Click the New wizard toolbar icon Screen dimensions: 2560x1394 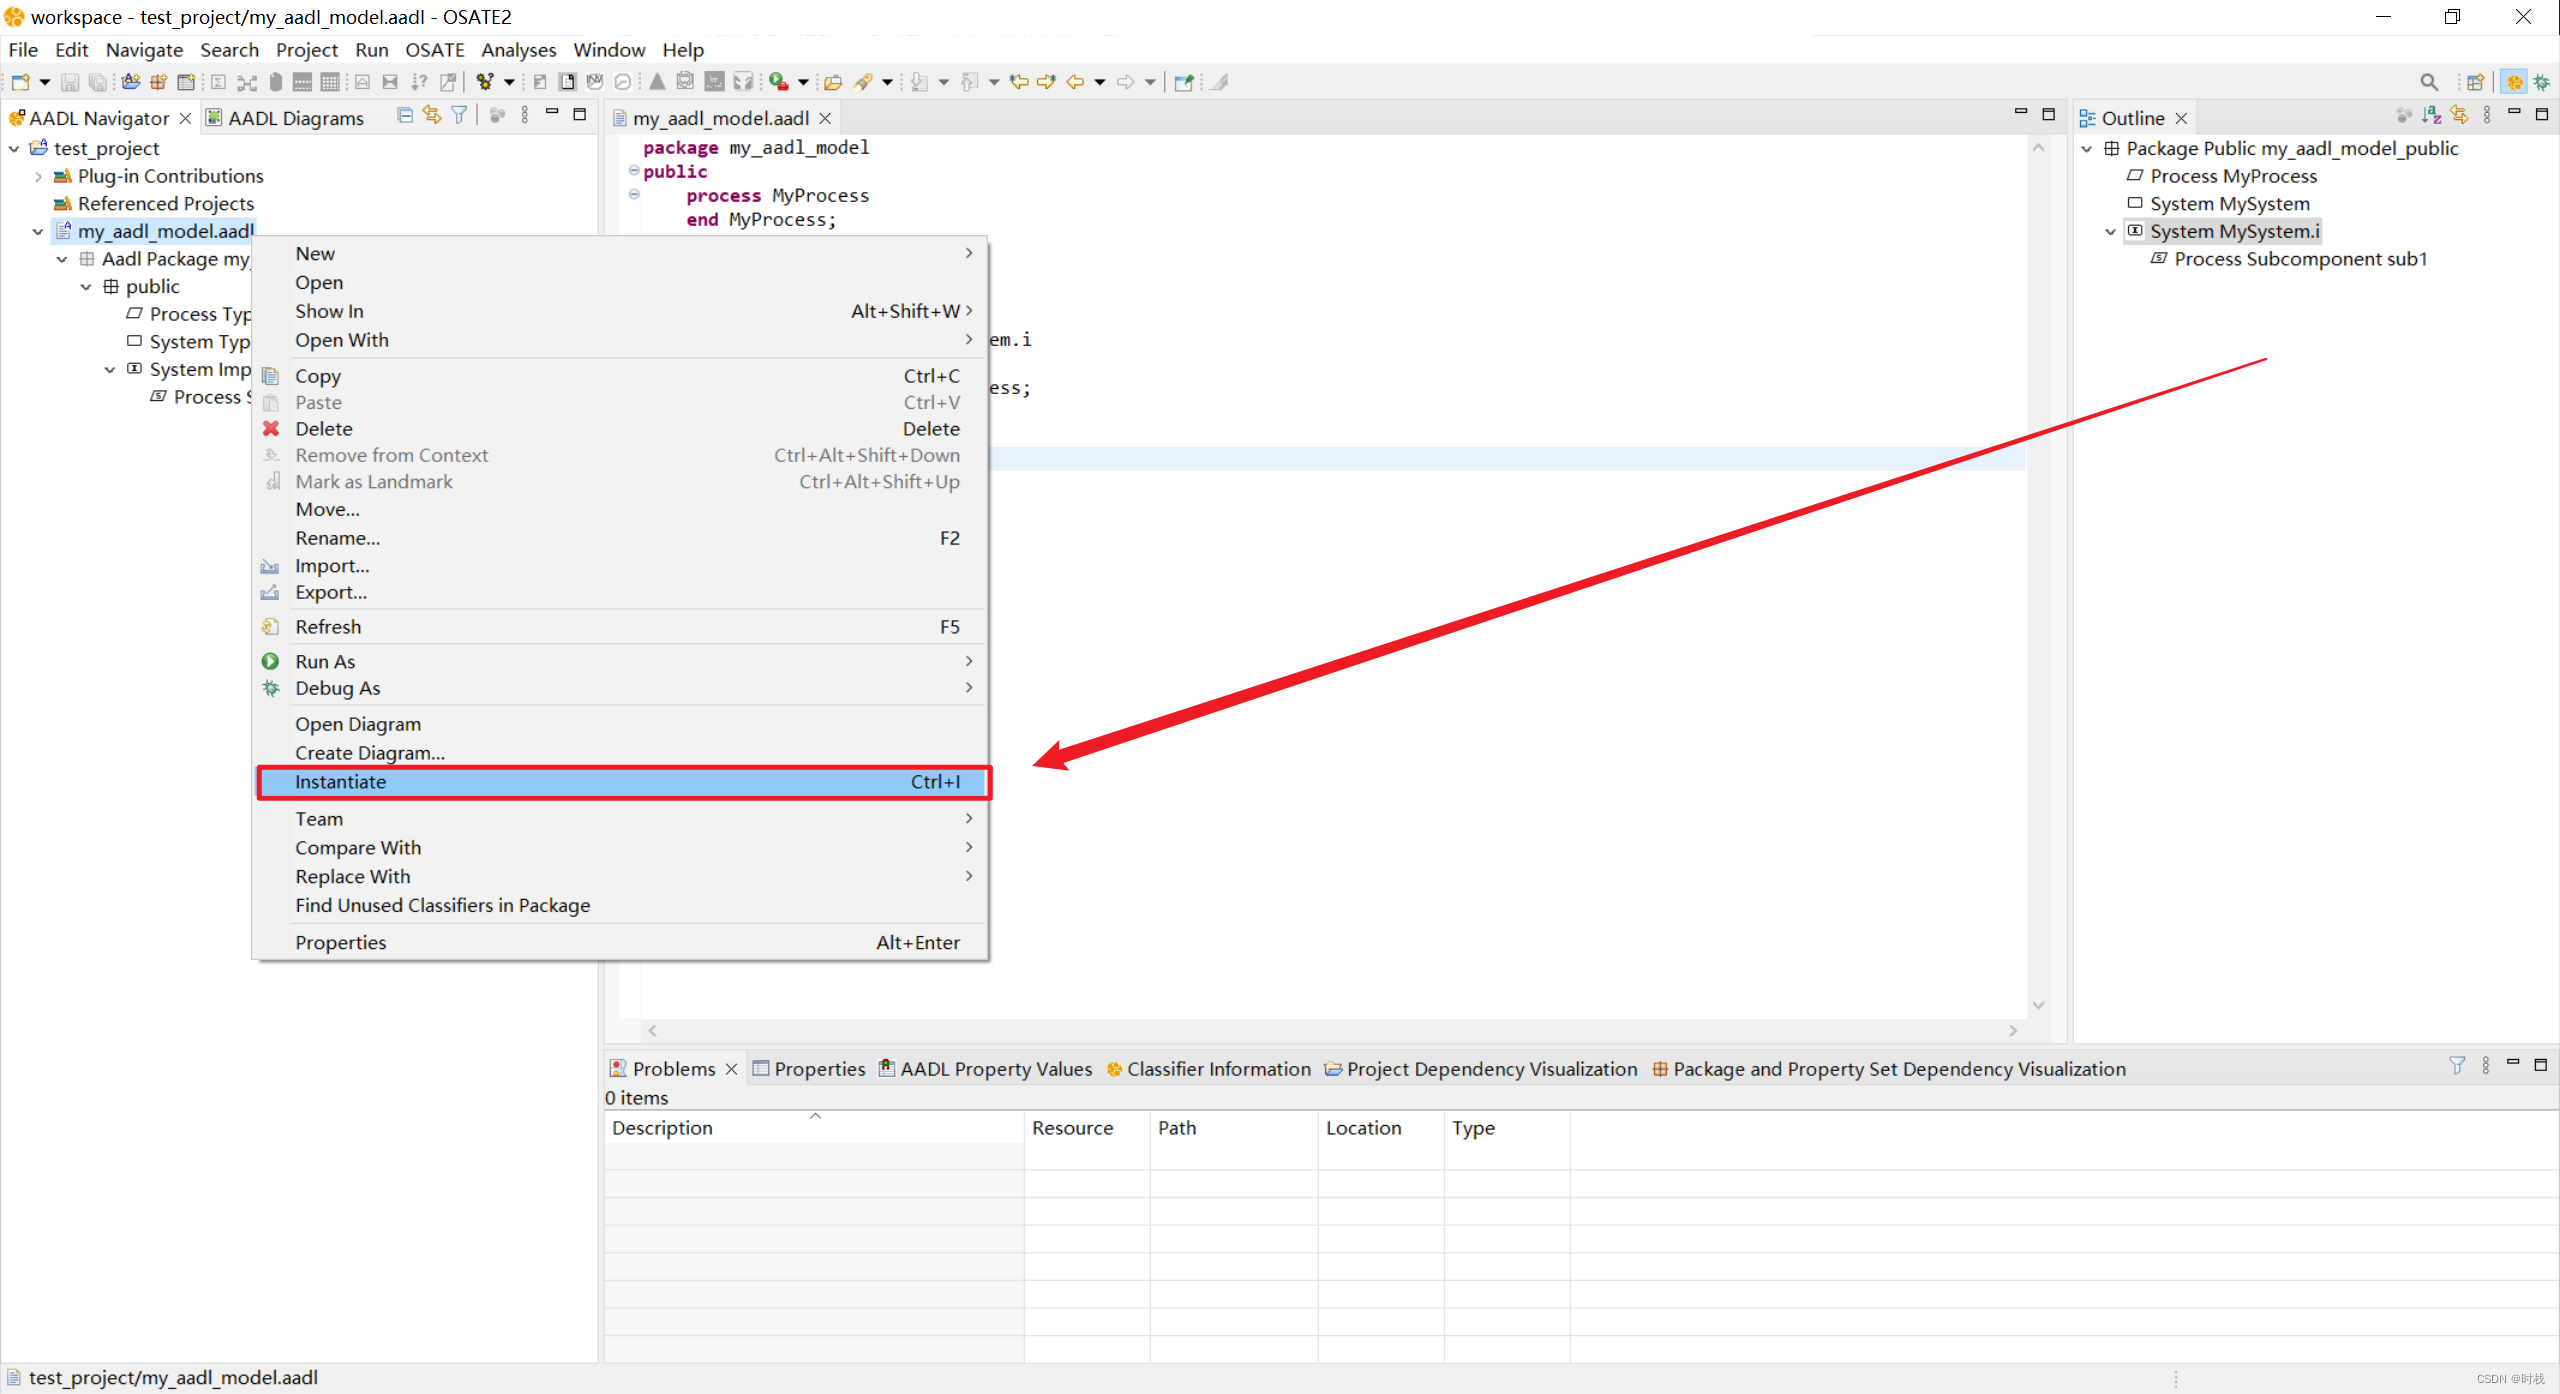click(x=20, y=82)
